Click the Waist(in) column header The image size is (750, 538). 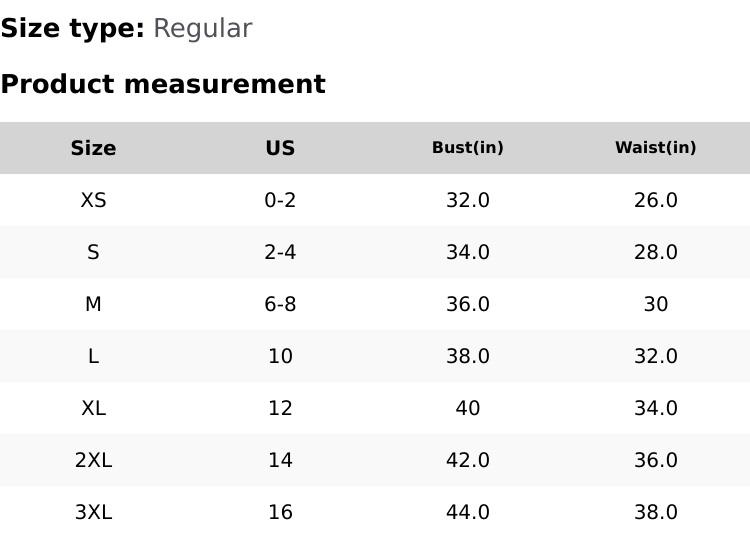[x=655, y=148]
